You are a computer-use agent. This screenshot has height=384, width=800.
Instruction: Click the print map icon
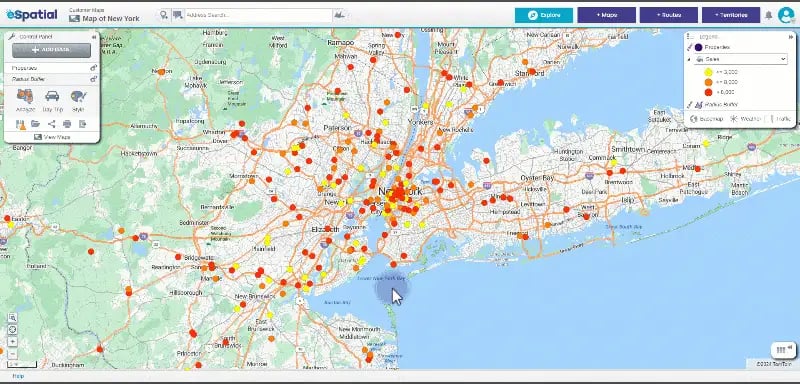(x=67, y=124)
